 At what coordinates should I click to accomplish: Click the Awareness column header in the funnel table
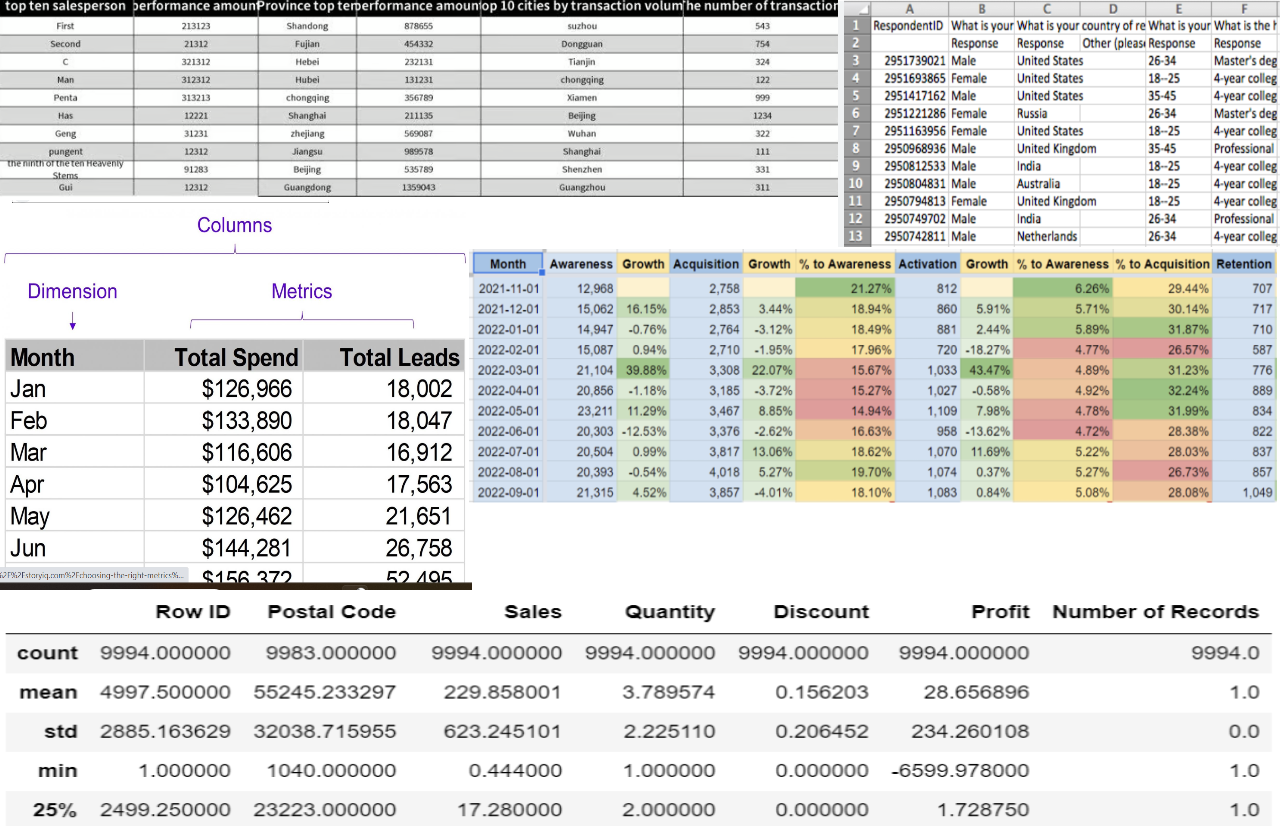pos(581,264)
